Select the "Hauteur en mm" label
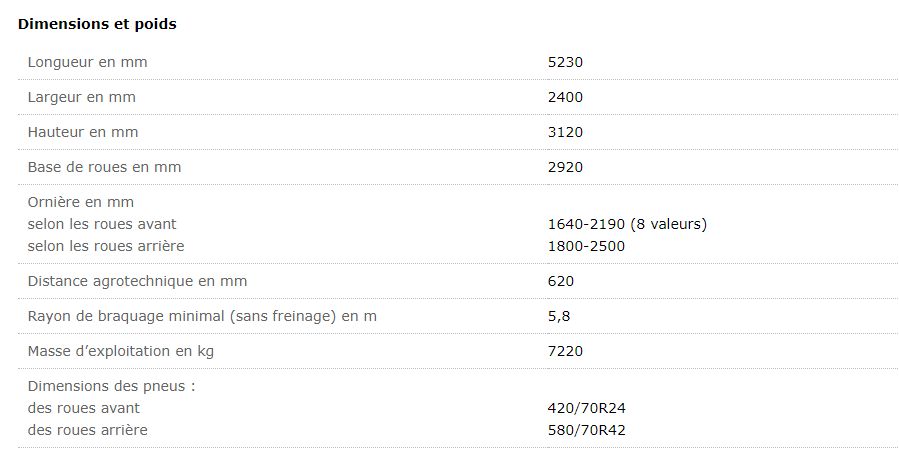The width and height of the screenshot is (899, 450). (x=83, y=132)
